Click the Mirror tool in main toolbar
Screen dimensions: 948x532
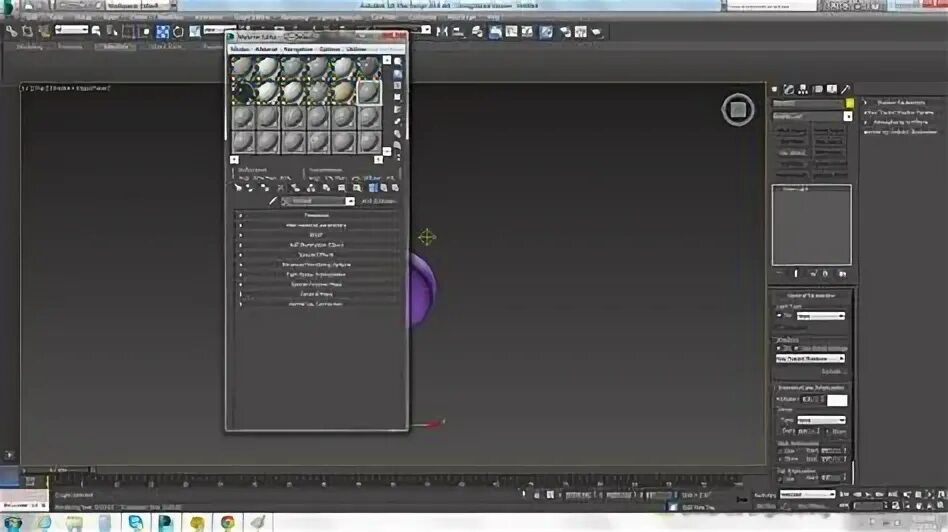tap(442, 31)
